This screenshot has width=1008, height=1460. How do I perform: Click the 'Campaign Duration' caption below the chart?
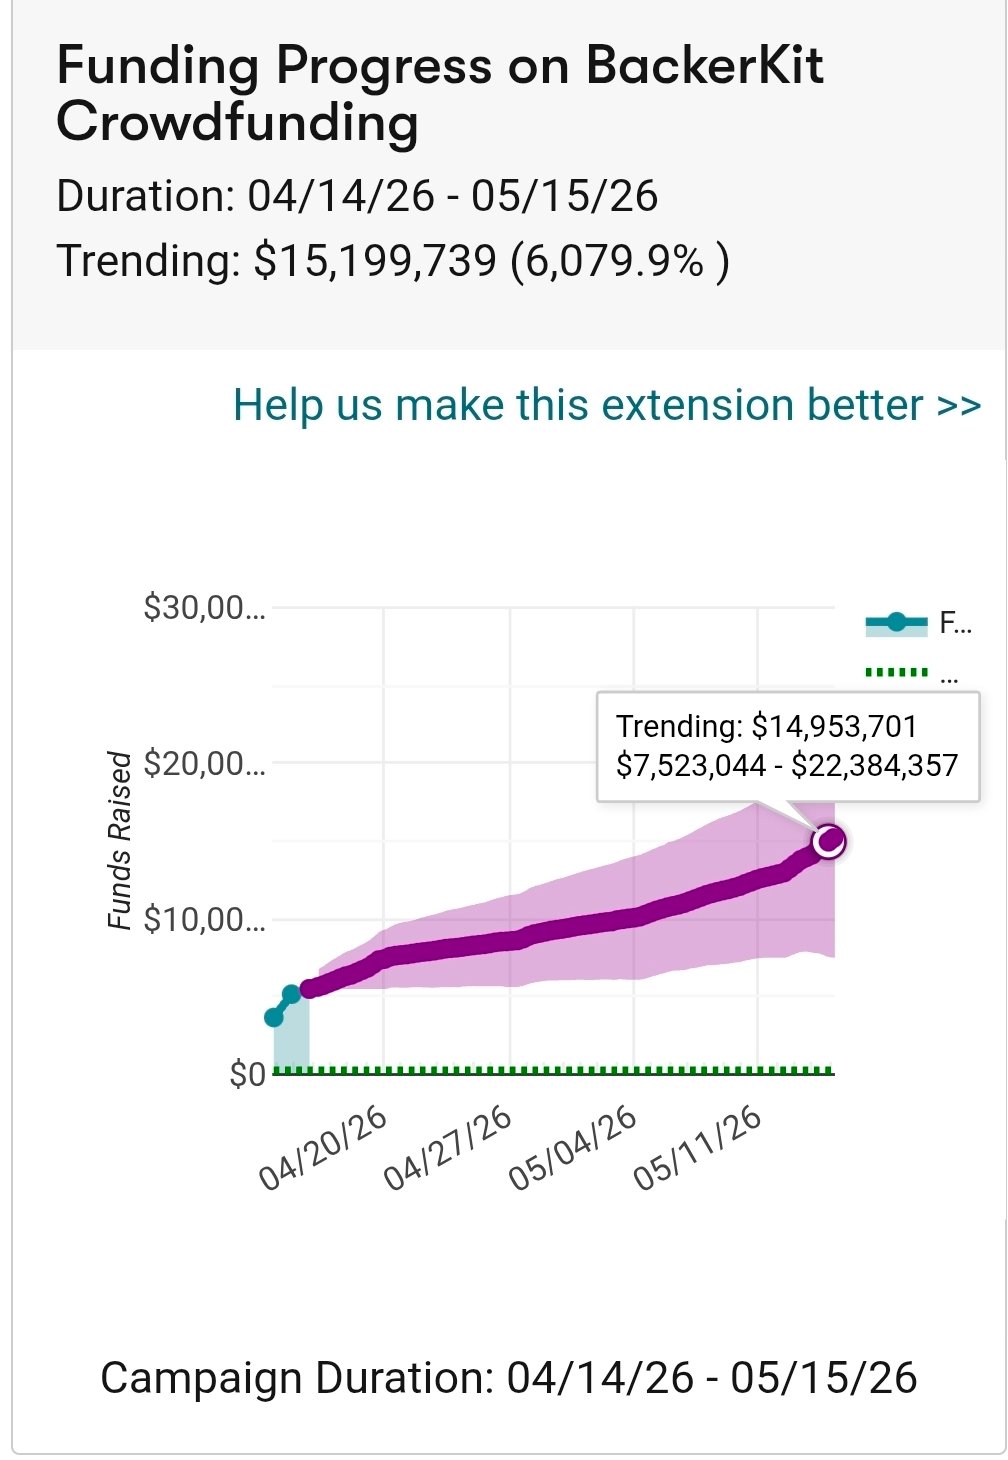tap(508, 1378)
